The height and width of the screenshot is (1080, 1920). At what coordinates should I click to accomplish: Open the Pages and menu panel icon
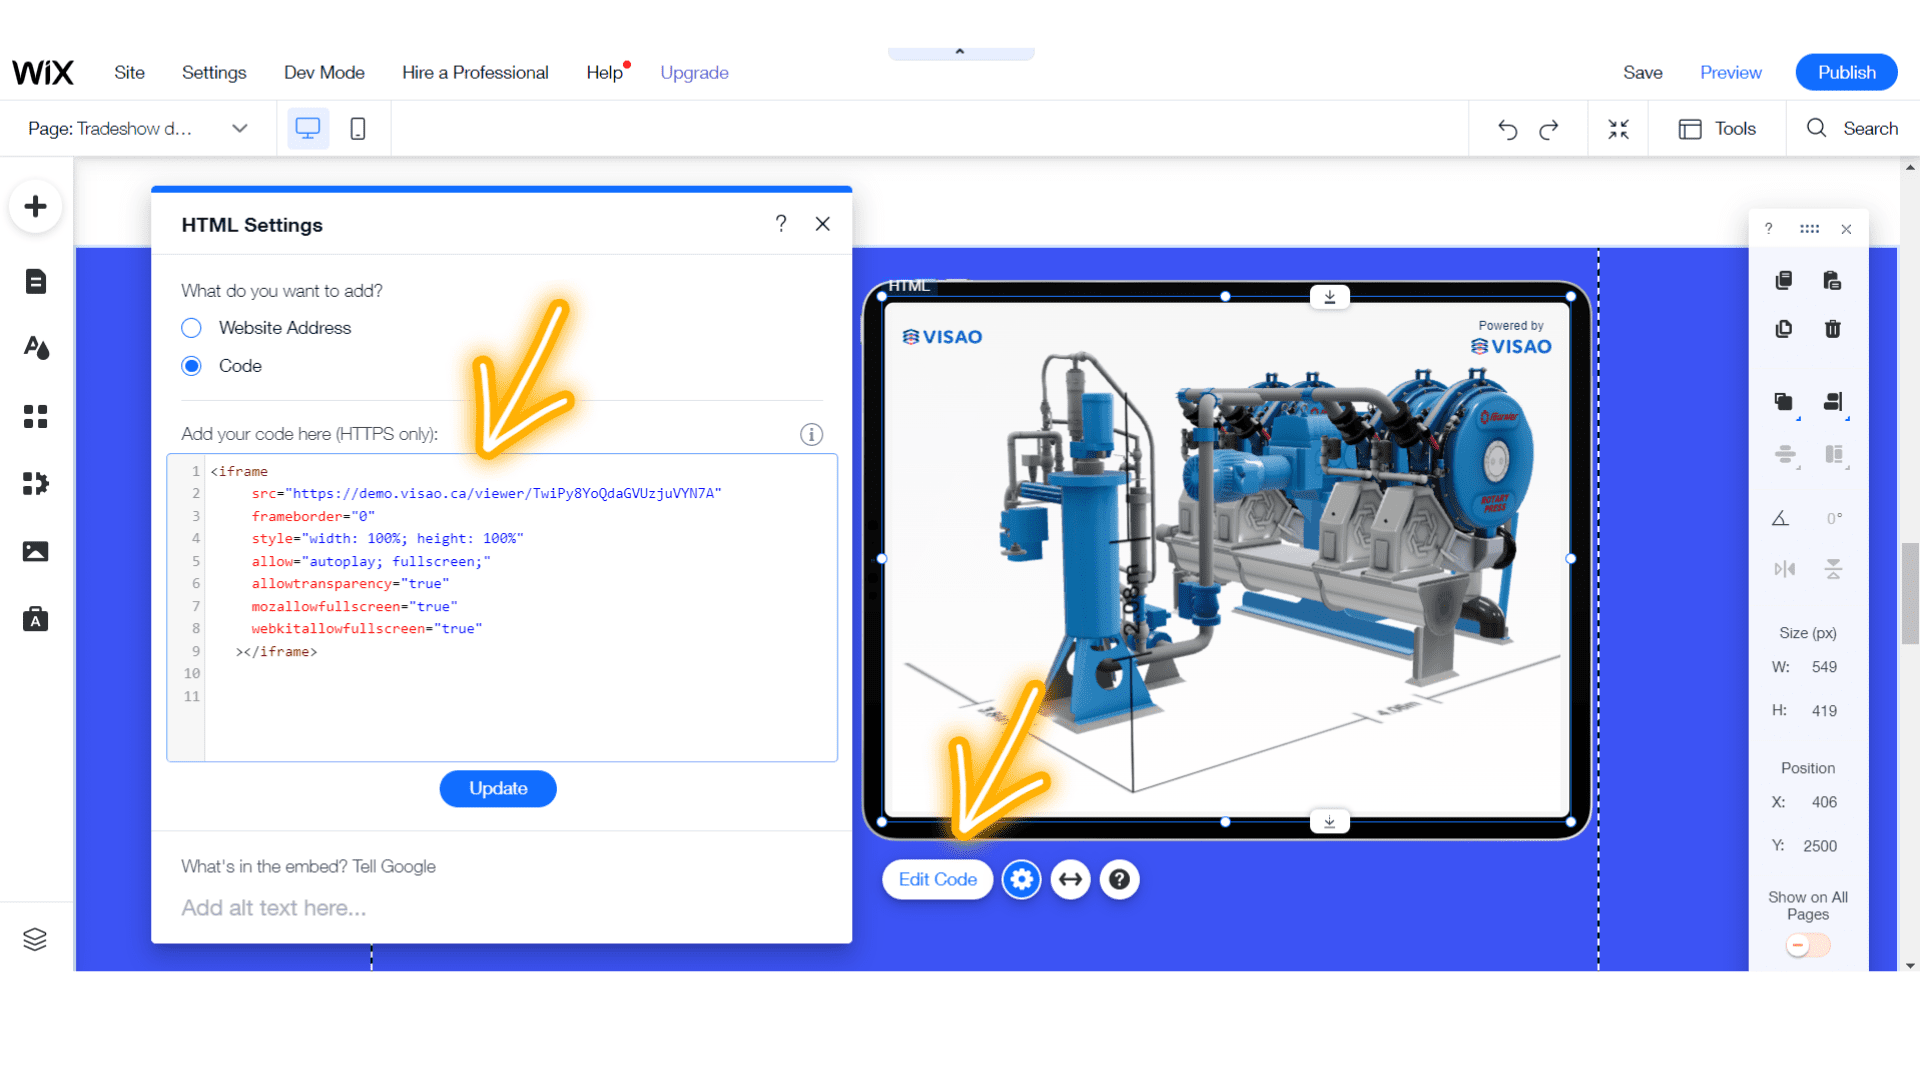tap(36, 282)
